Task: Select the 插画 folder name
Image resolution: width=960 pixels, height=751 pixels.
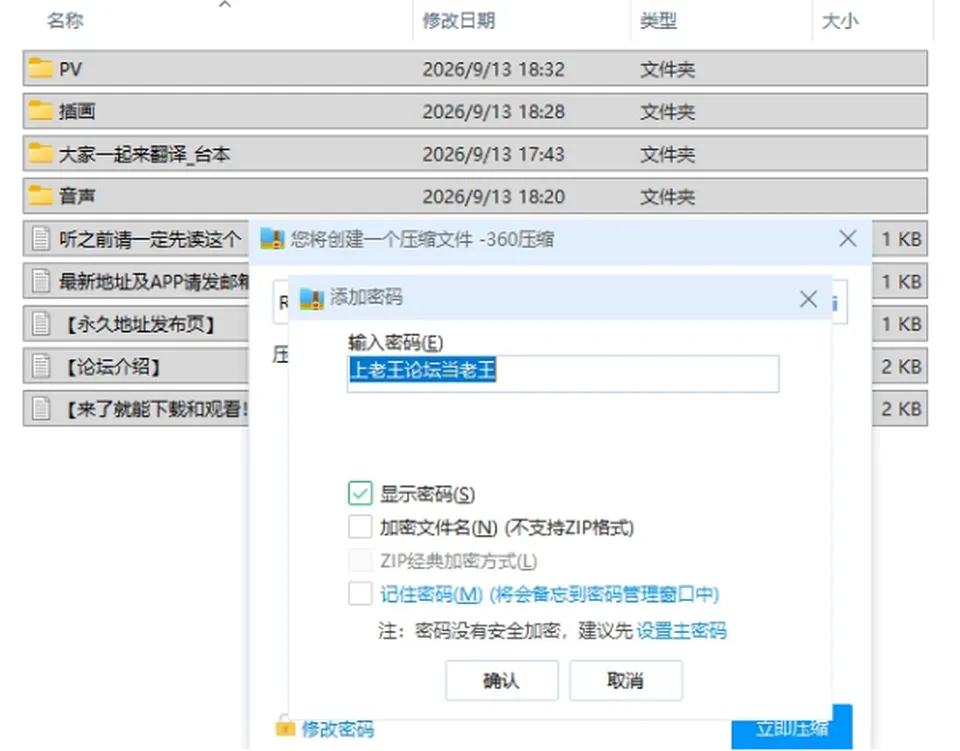Action: [x=77, y=111]
